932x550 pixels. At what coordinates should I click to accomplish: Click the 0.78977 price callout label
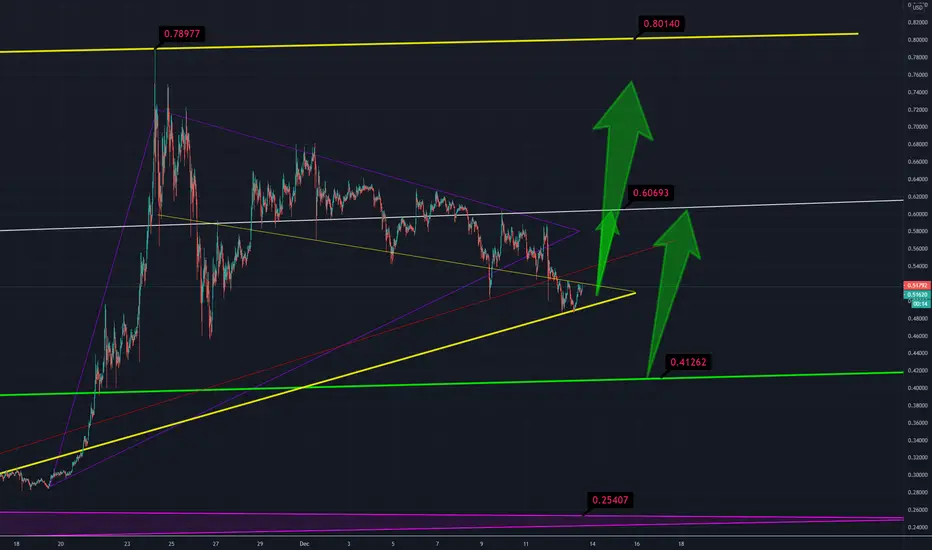point(182,34)
